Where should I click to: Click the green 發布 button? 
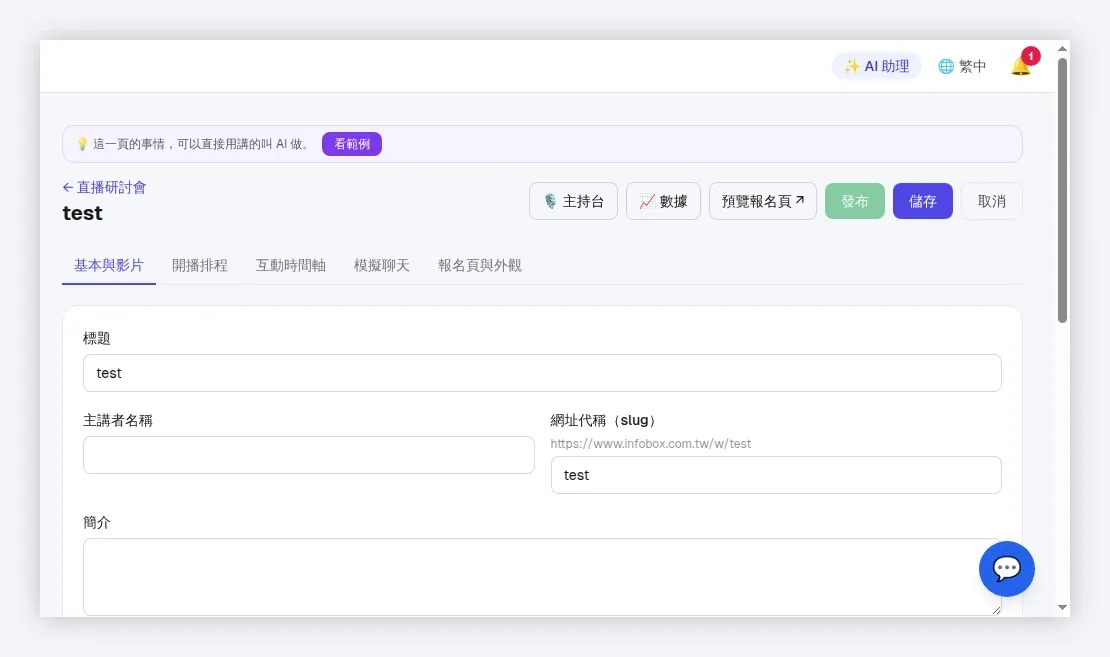(x=854, y=201)
